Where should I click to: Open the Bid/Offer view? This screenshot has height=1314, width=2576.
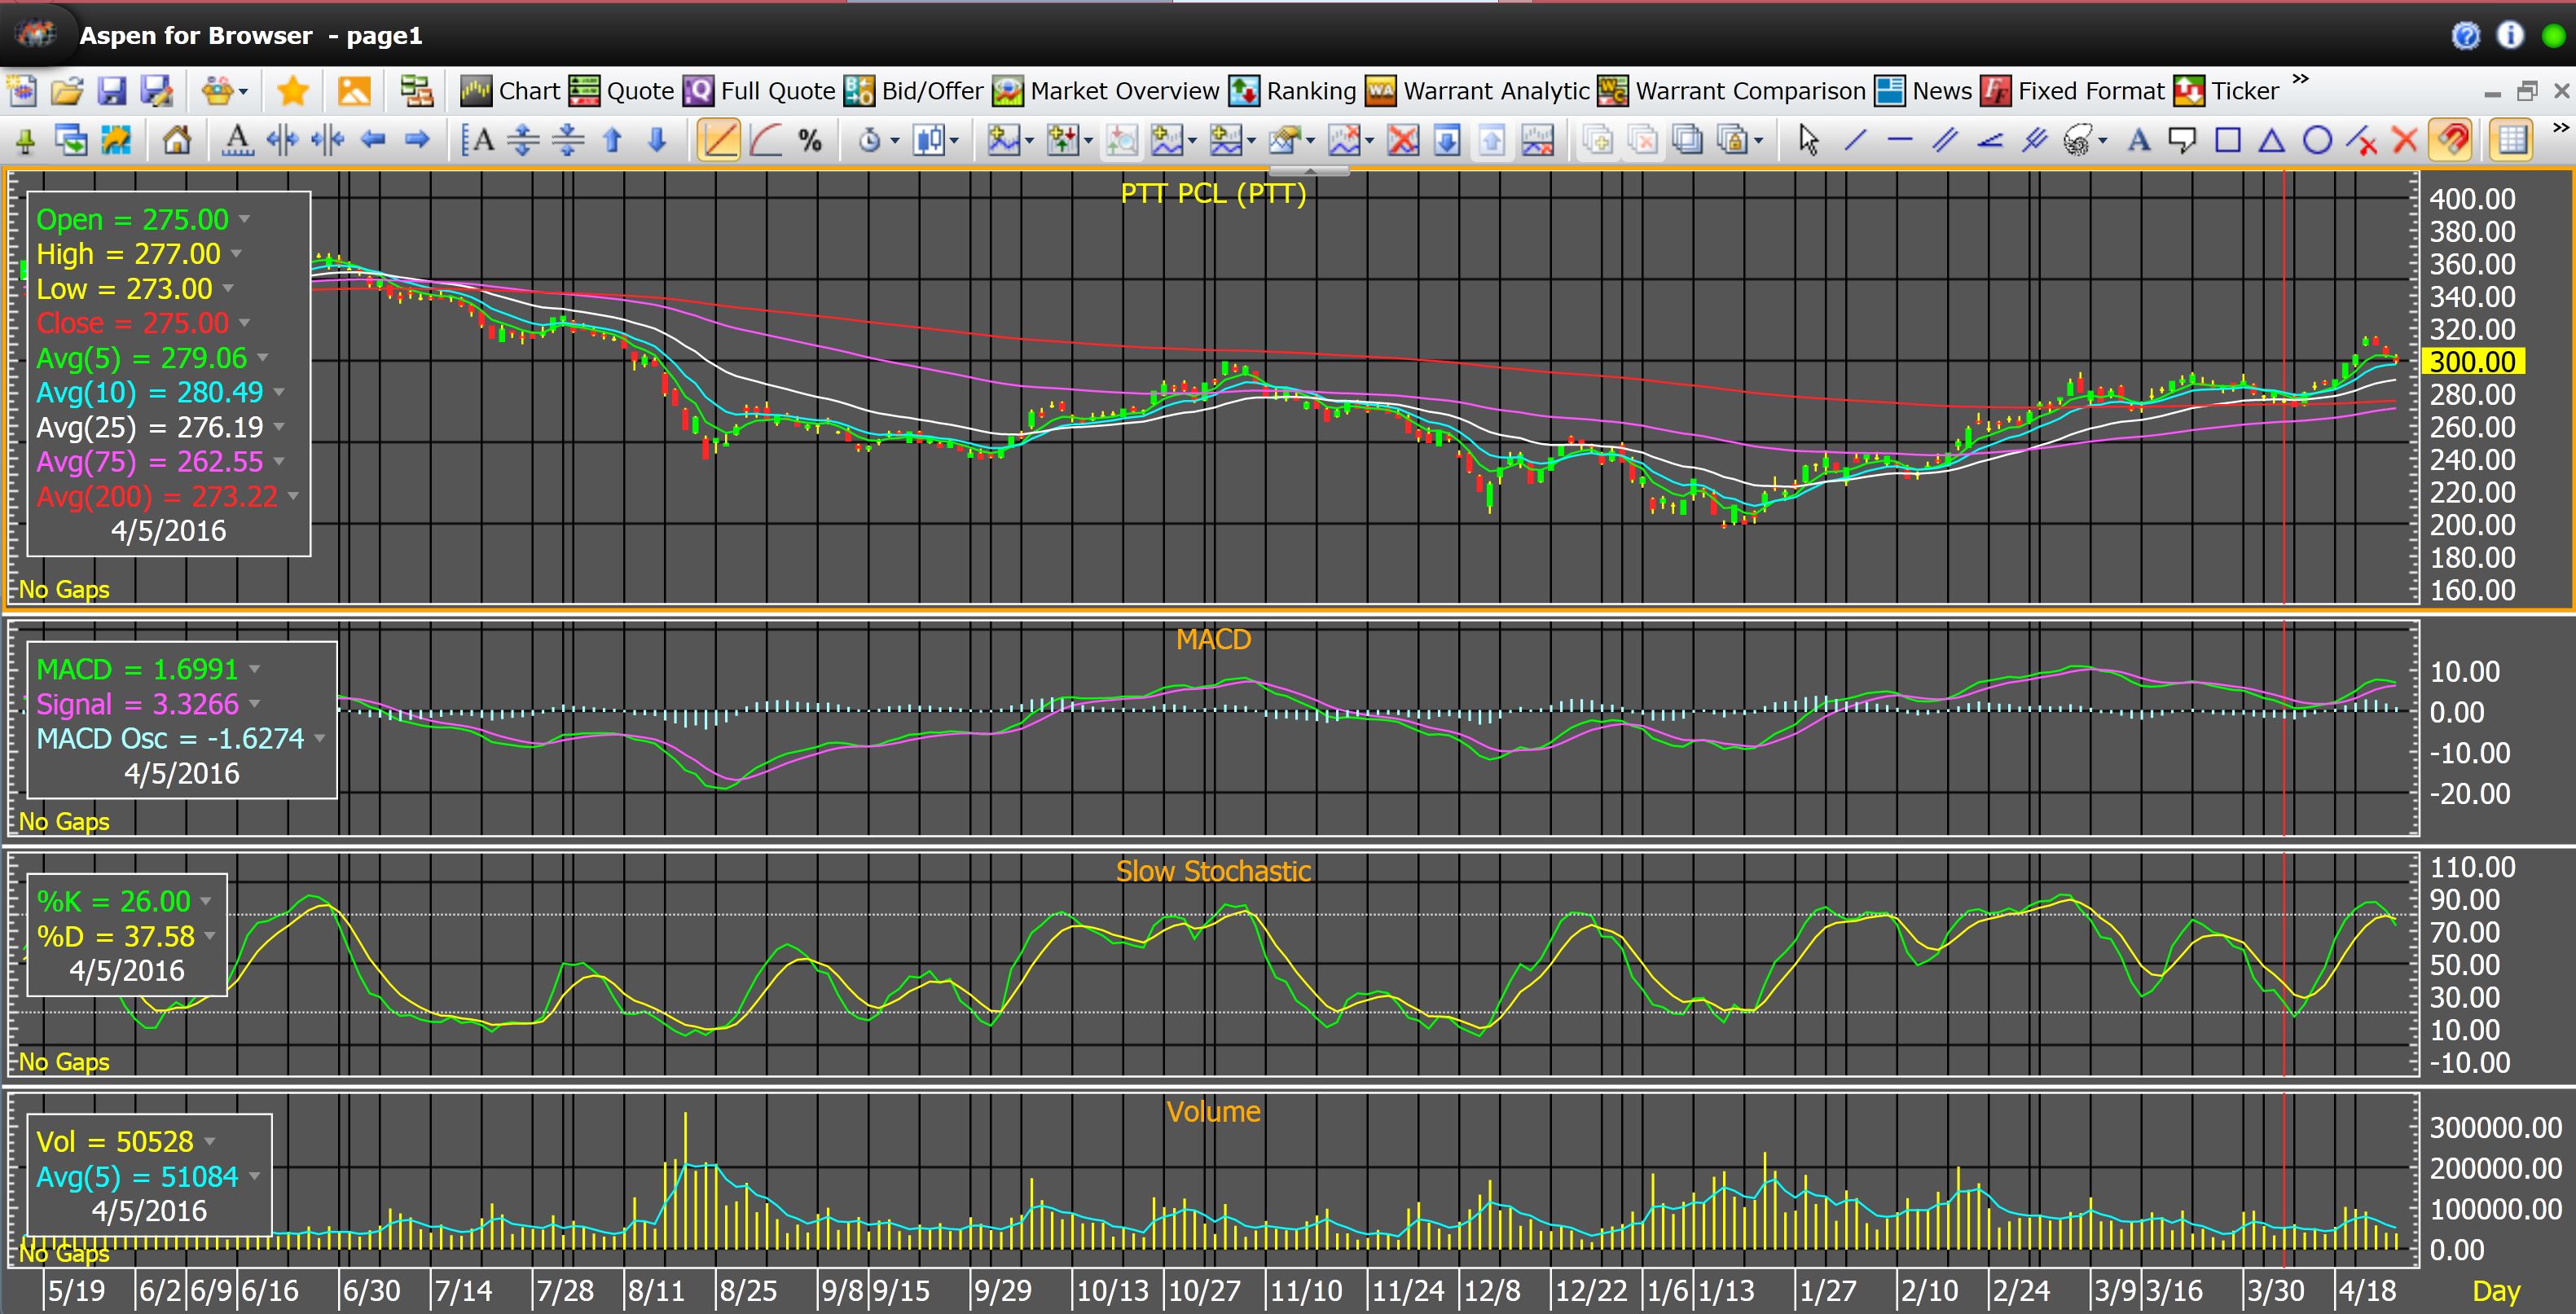tap(914, 91)
